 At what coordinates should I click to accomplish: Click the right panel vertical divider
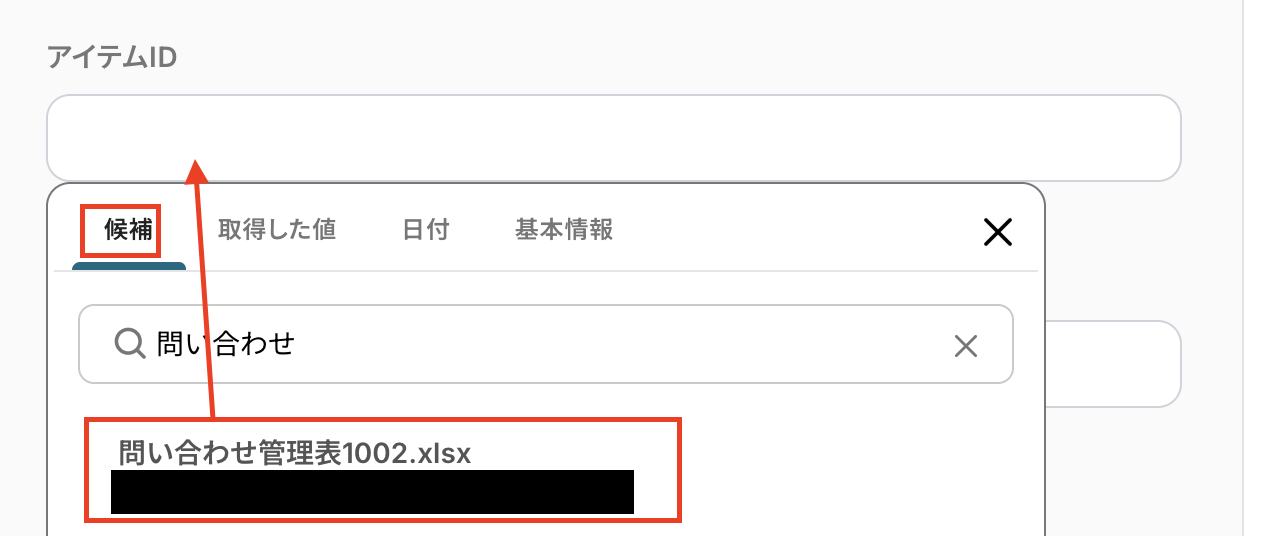(1242, 268)
